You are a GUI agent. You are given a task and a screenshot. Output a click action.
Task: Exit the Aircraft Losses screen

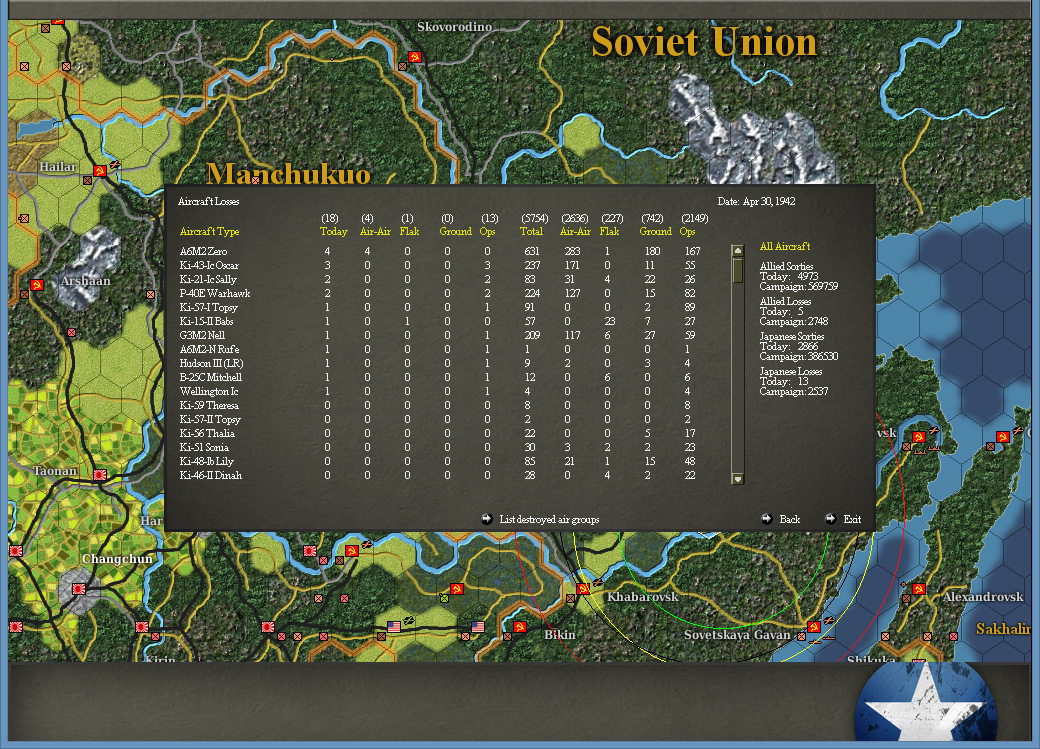tap(844, 519)
